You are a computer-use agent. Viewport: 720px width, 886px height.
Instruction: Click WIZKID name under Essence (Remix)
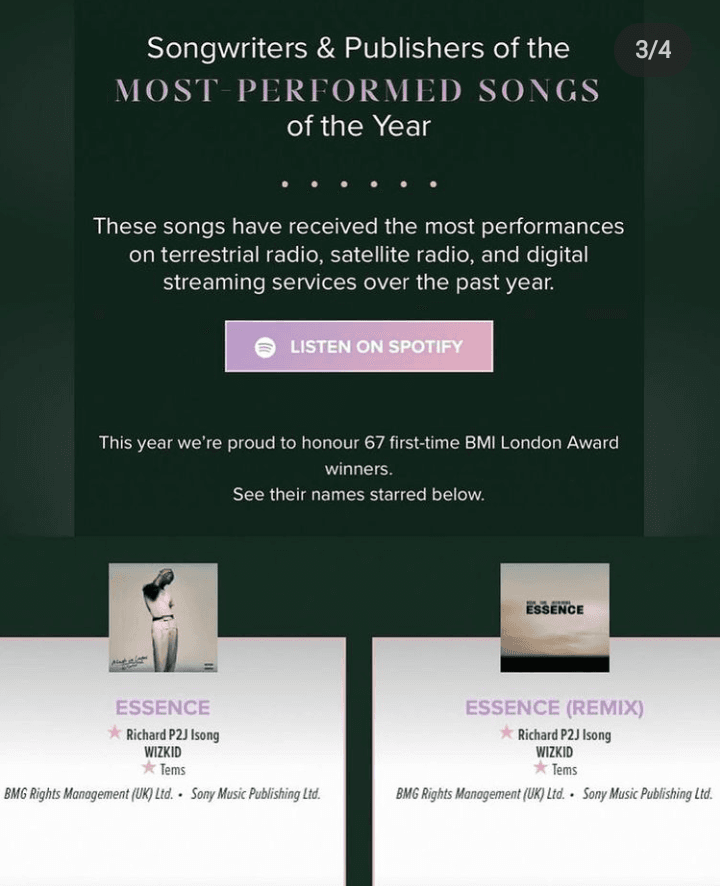tap(554, 752)
